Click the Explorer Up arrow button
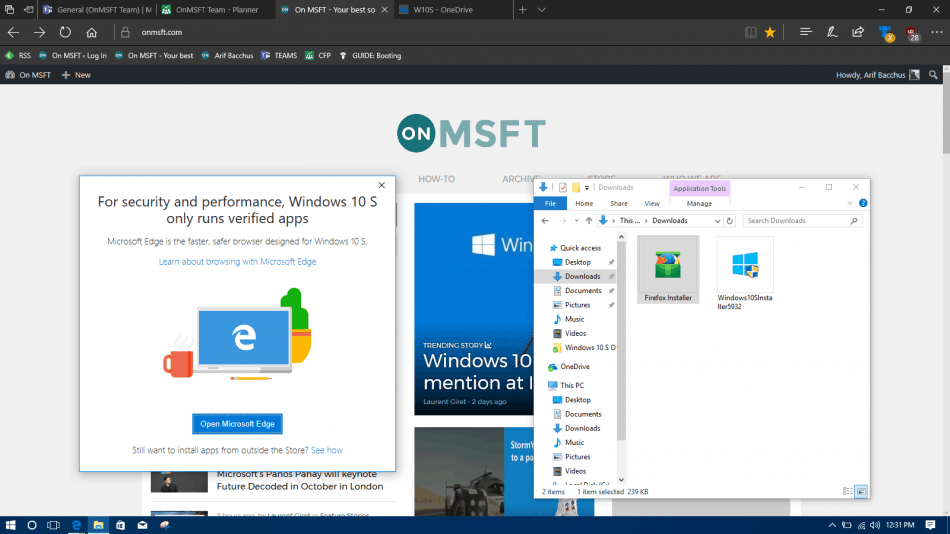Screen dimensions: 950x534 tap(589, 220)
